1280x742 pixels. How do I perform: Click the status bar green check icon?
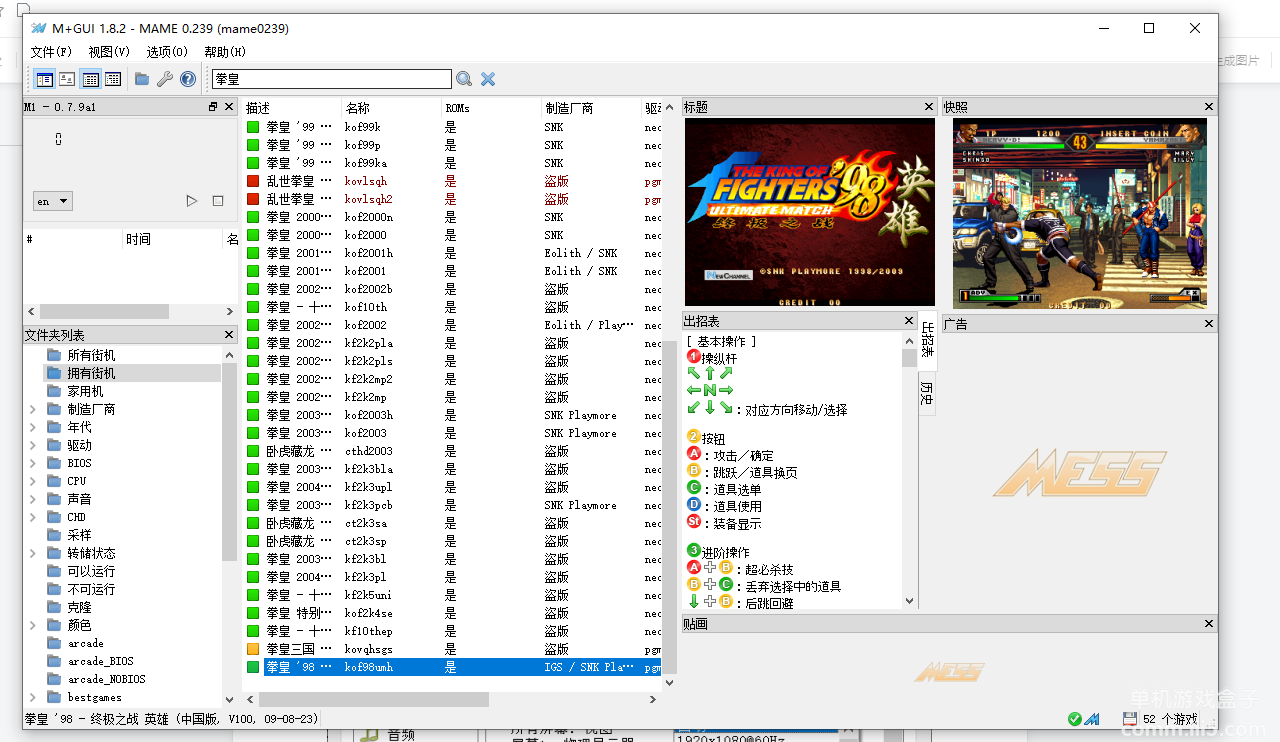[1075, 719]
